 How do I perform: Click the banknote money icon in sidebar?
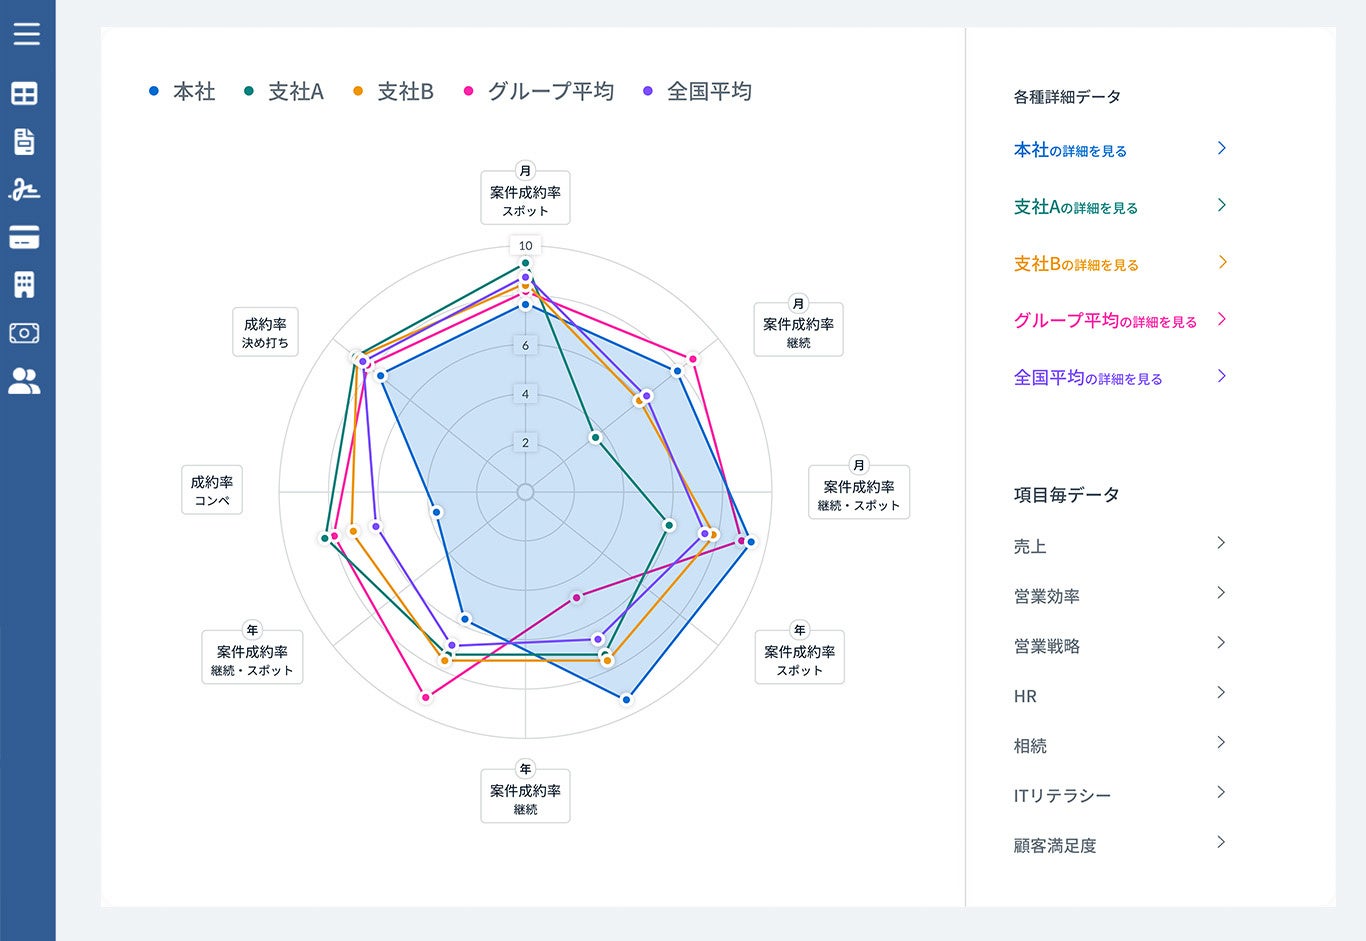coord(25,333)
